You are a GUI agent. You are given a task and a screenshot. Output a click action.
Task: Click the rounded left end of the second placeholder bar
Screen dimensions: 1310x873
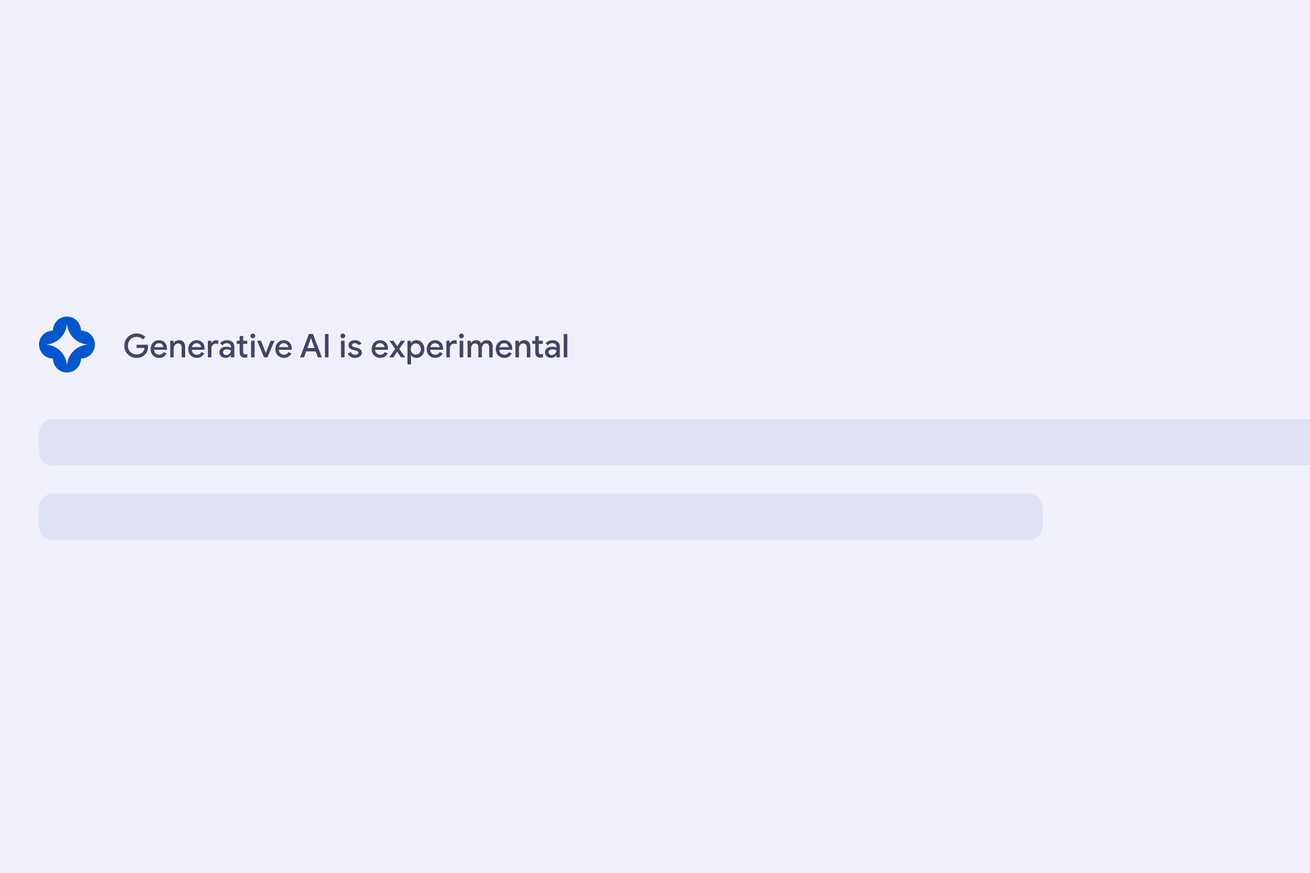pos(47,516)
